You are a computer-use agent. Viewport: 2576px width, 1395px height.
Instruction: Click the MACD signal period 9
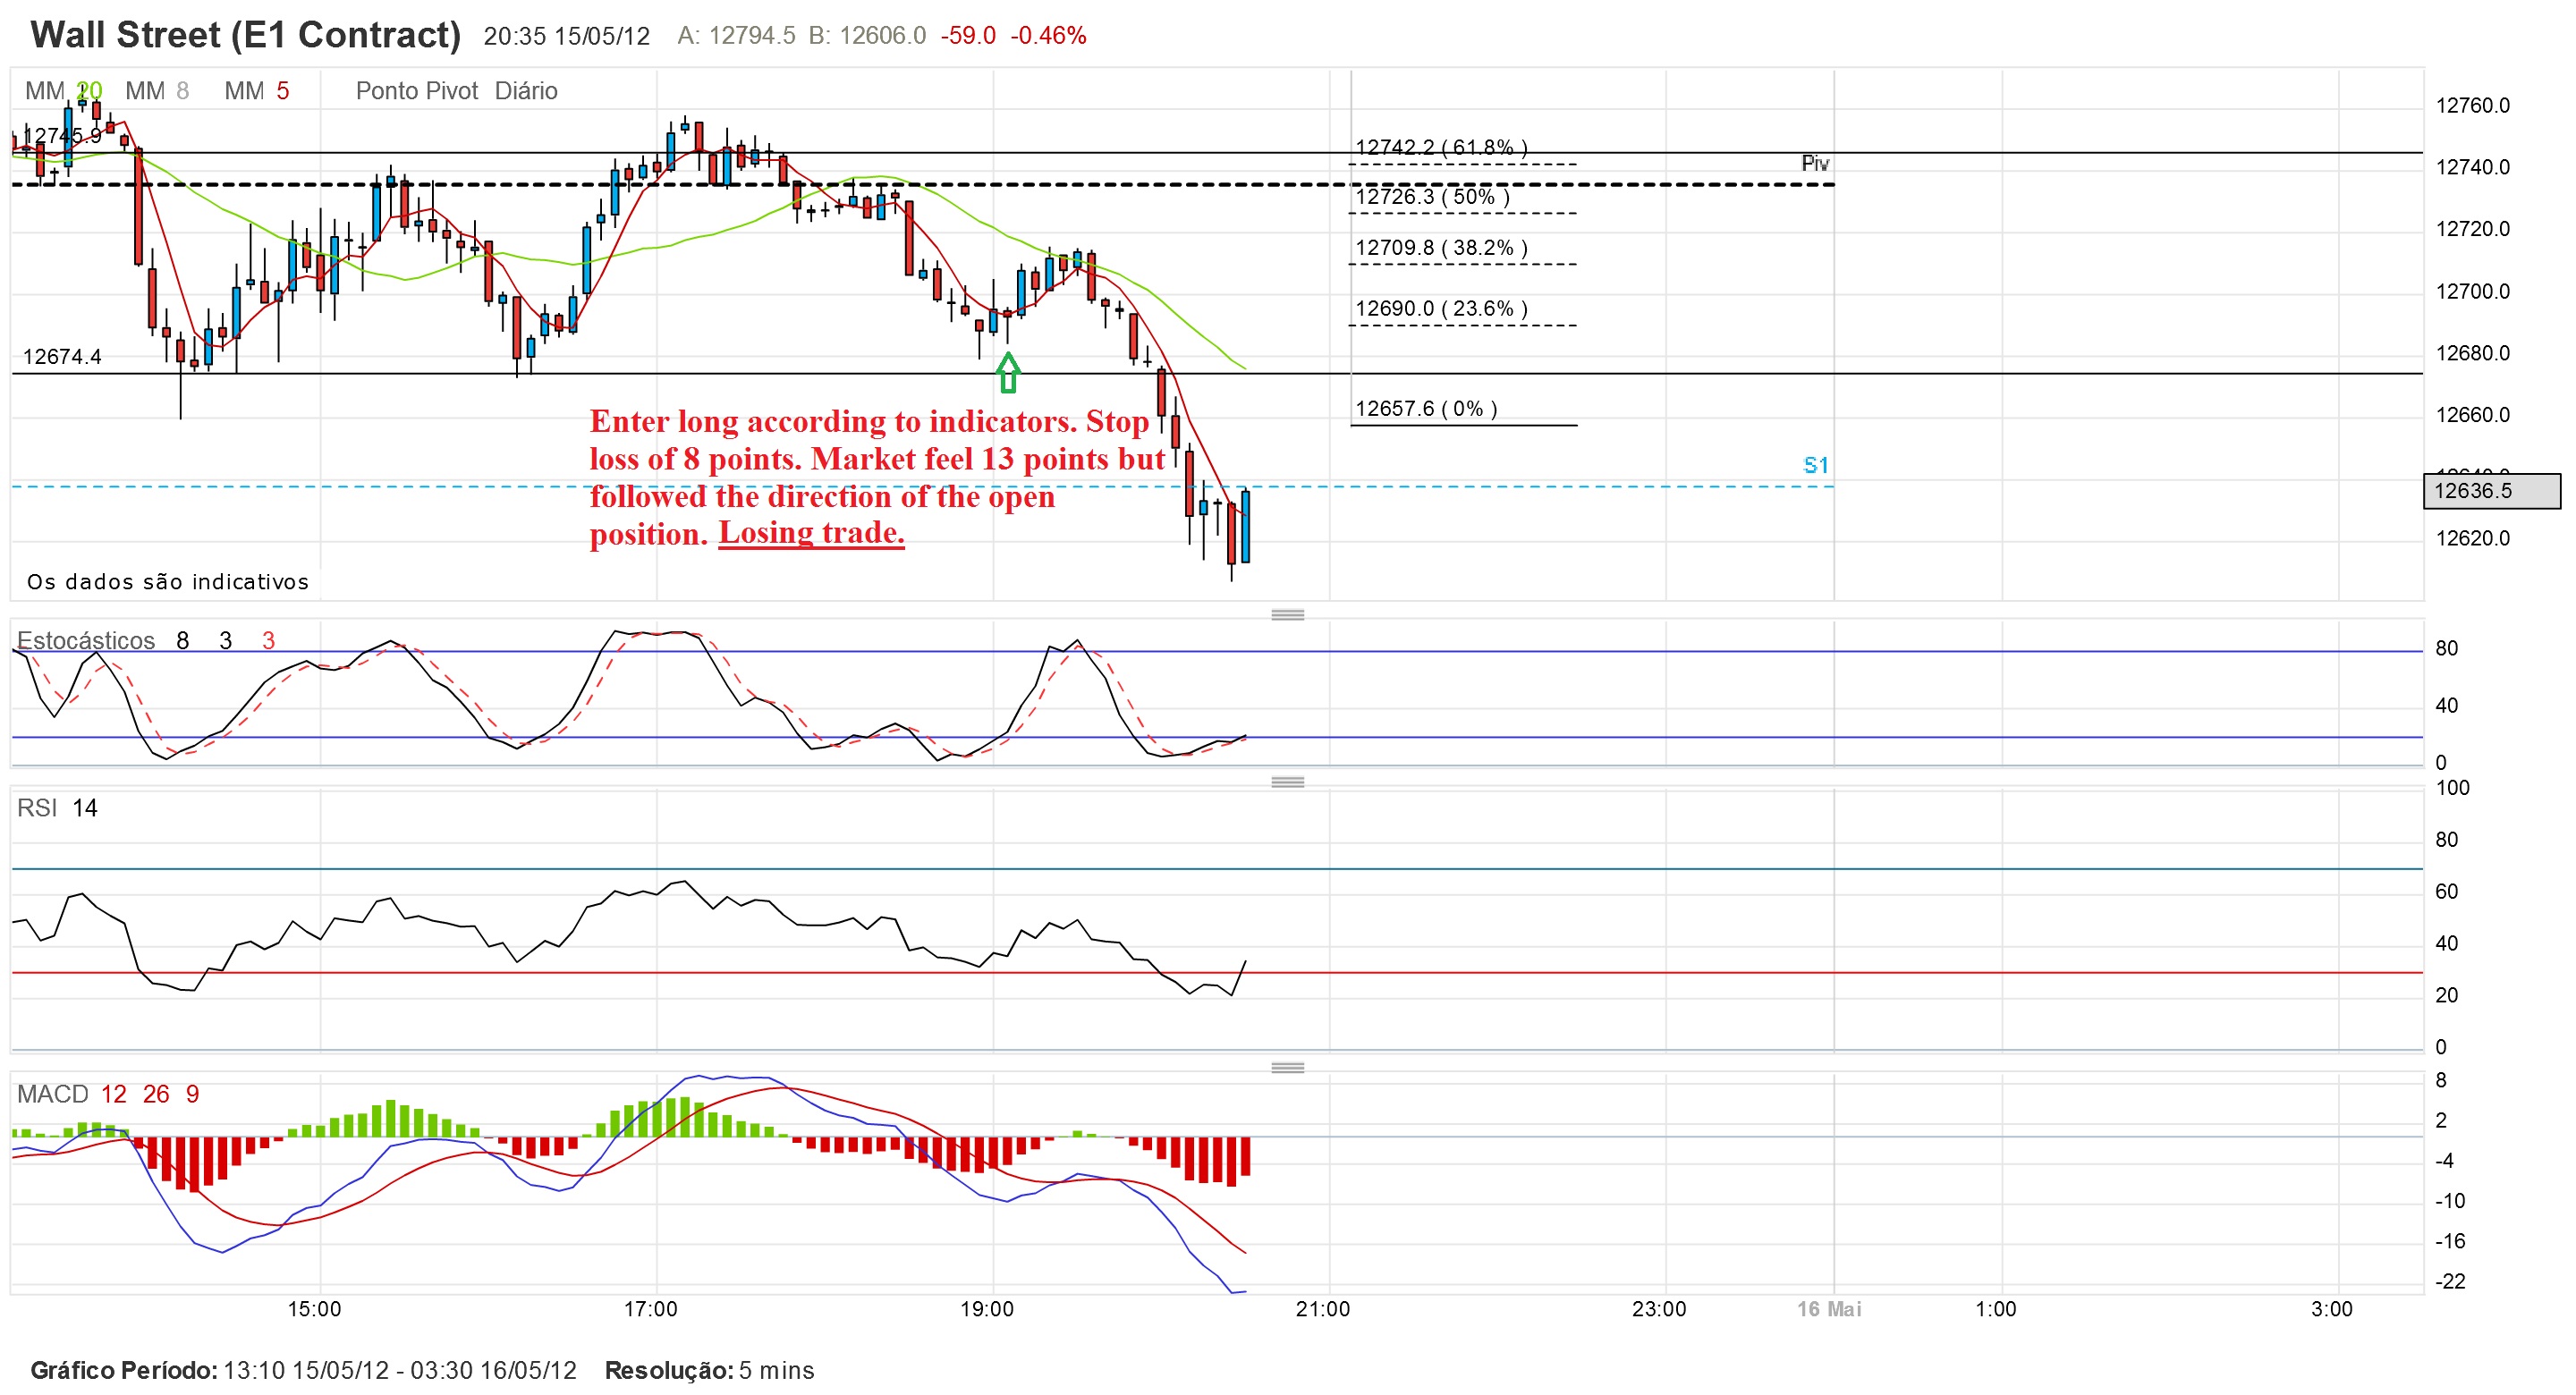point(192,1094)
